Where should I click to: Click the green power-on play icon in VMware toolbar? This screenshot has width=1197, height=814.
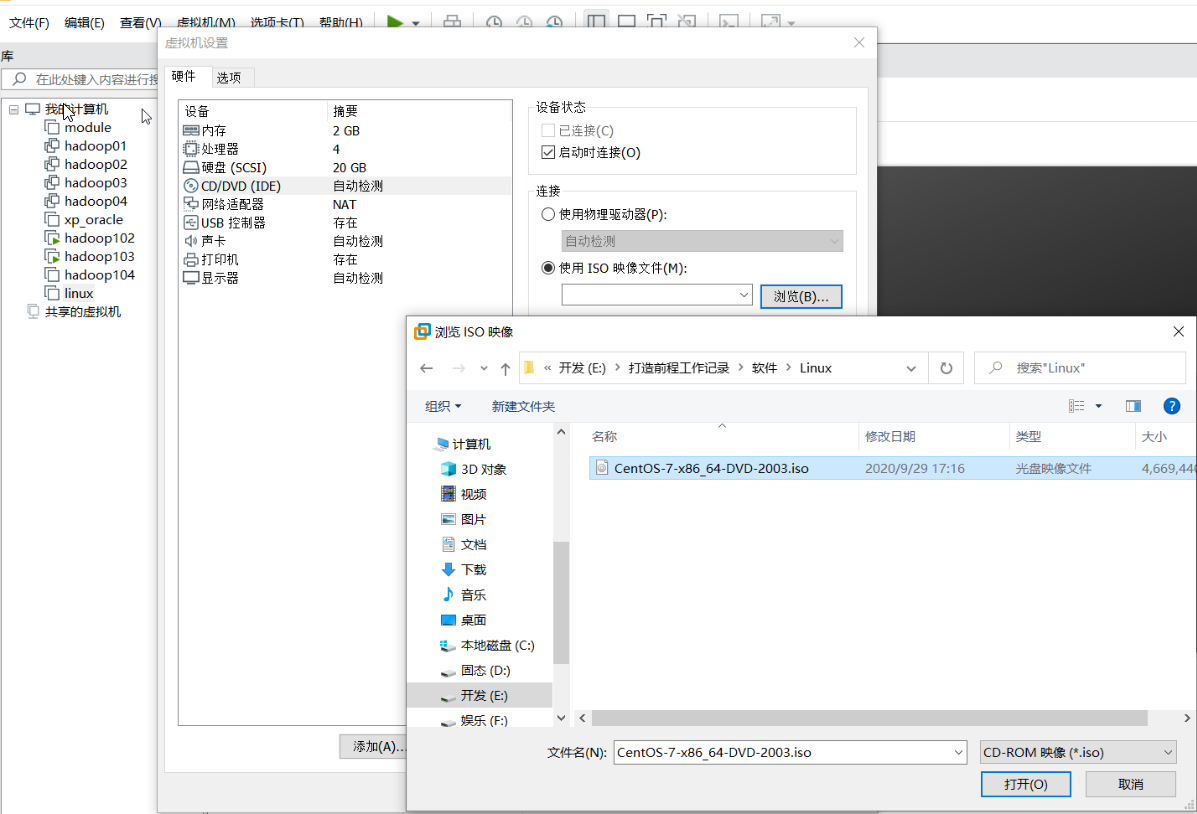tap(395, 22)
